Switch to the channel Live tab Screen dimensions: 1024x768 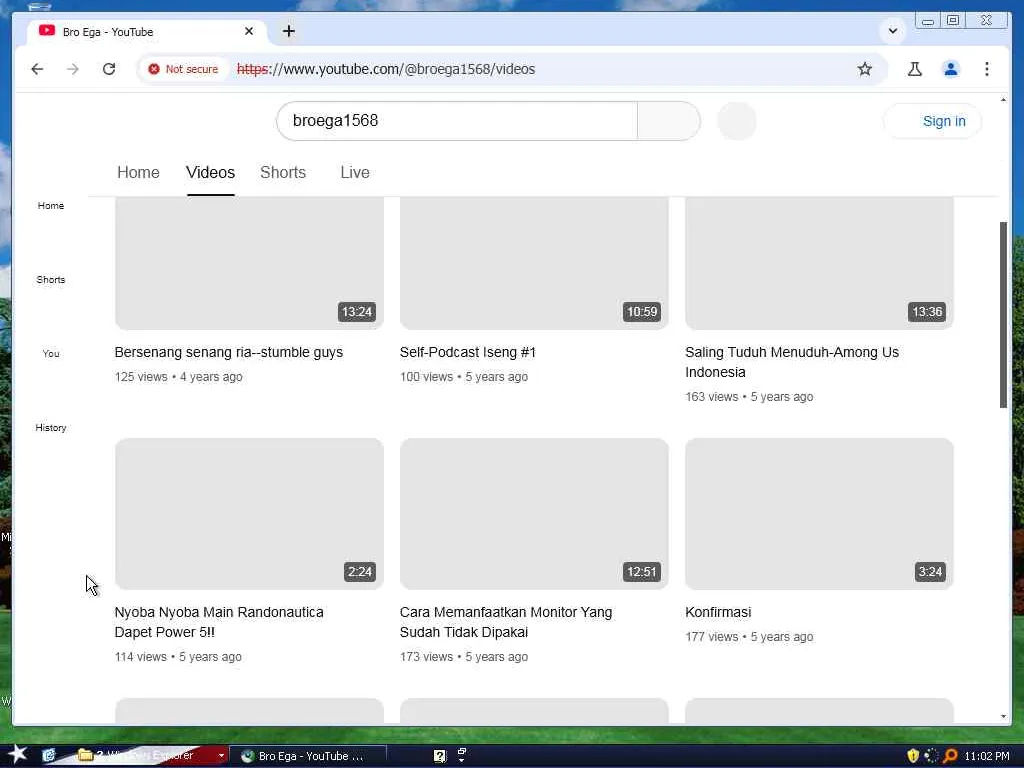click(x=355, y=172)
